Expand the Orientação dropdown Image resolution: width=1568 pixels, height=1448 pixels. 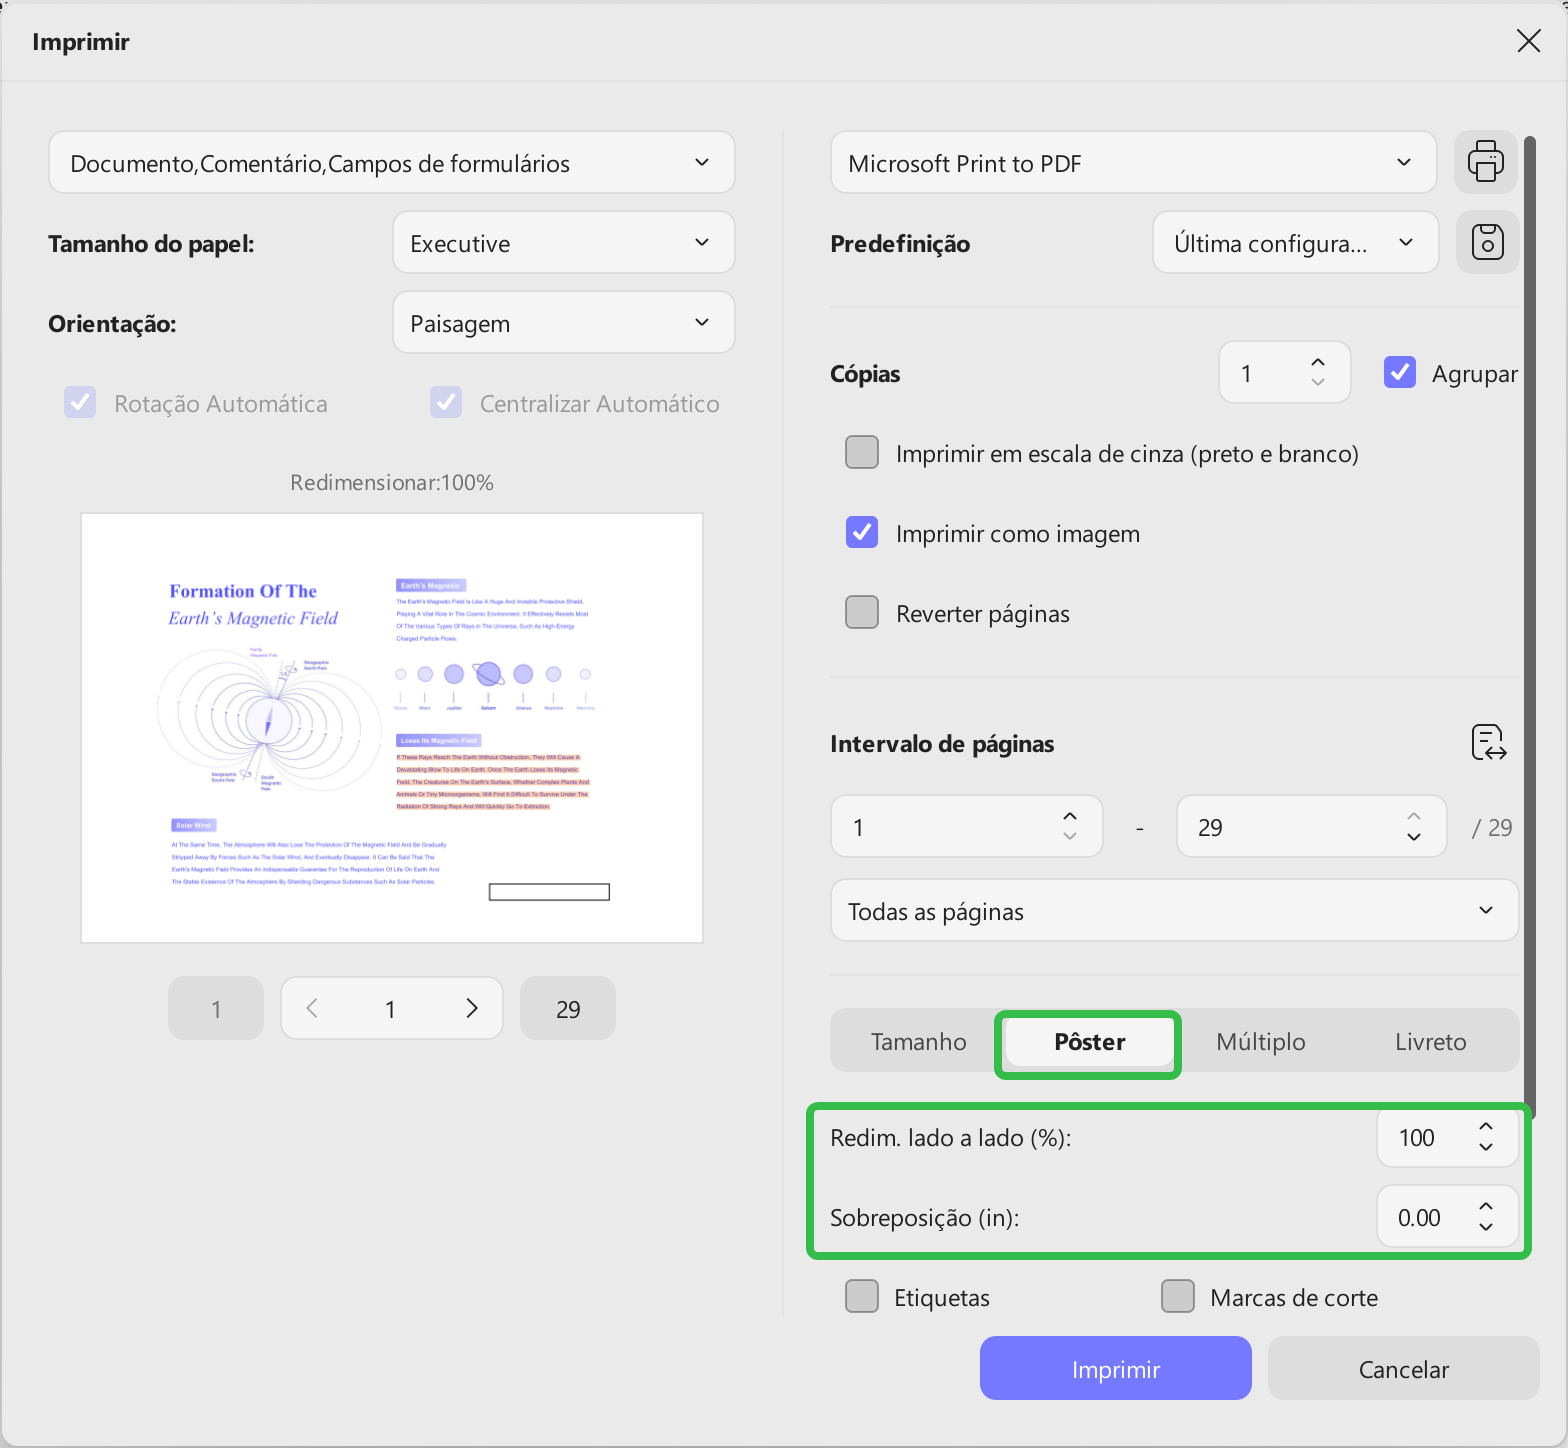(x=563, y=323)
